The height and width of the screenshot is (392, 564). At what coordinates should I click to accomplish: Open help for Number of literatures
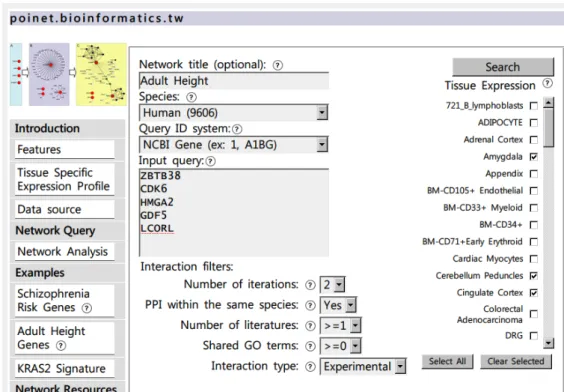[310, 326]
